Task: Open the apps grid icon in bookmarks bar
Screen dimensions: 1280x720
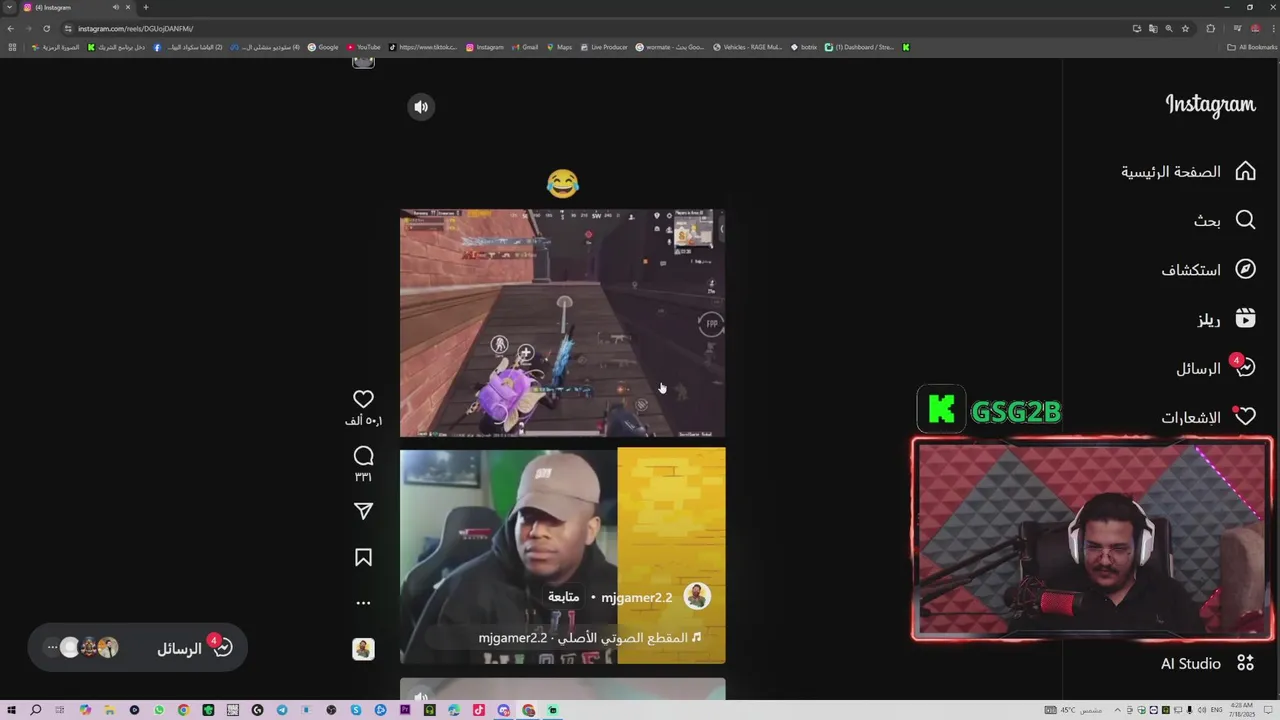Action: 12,47
